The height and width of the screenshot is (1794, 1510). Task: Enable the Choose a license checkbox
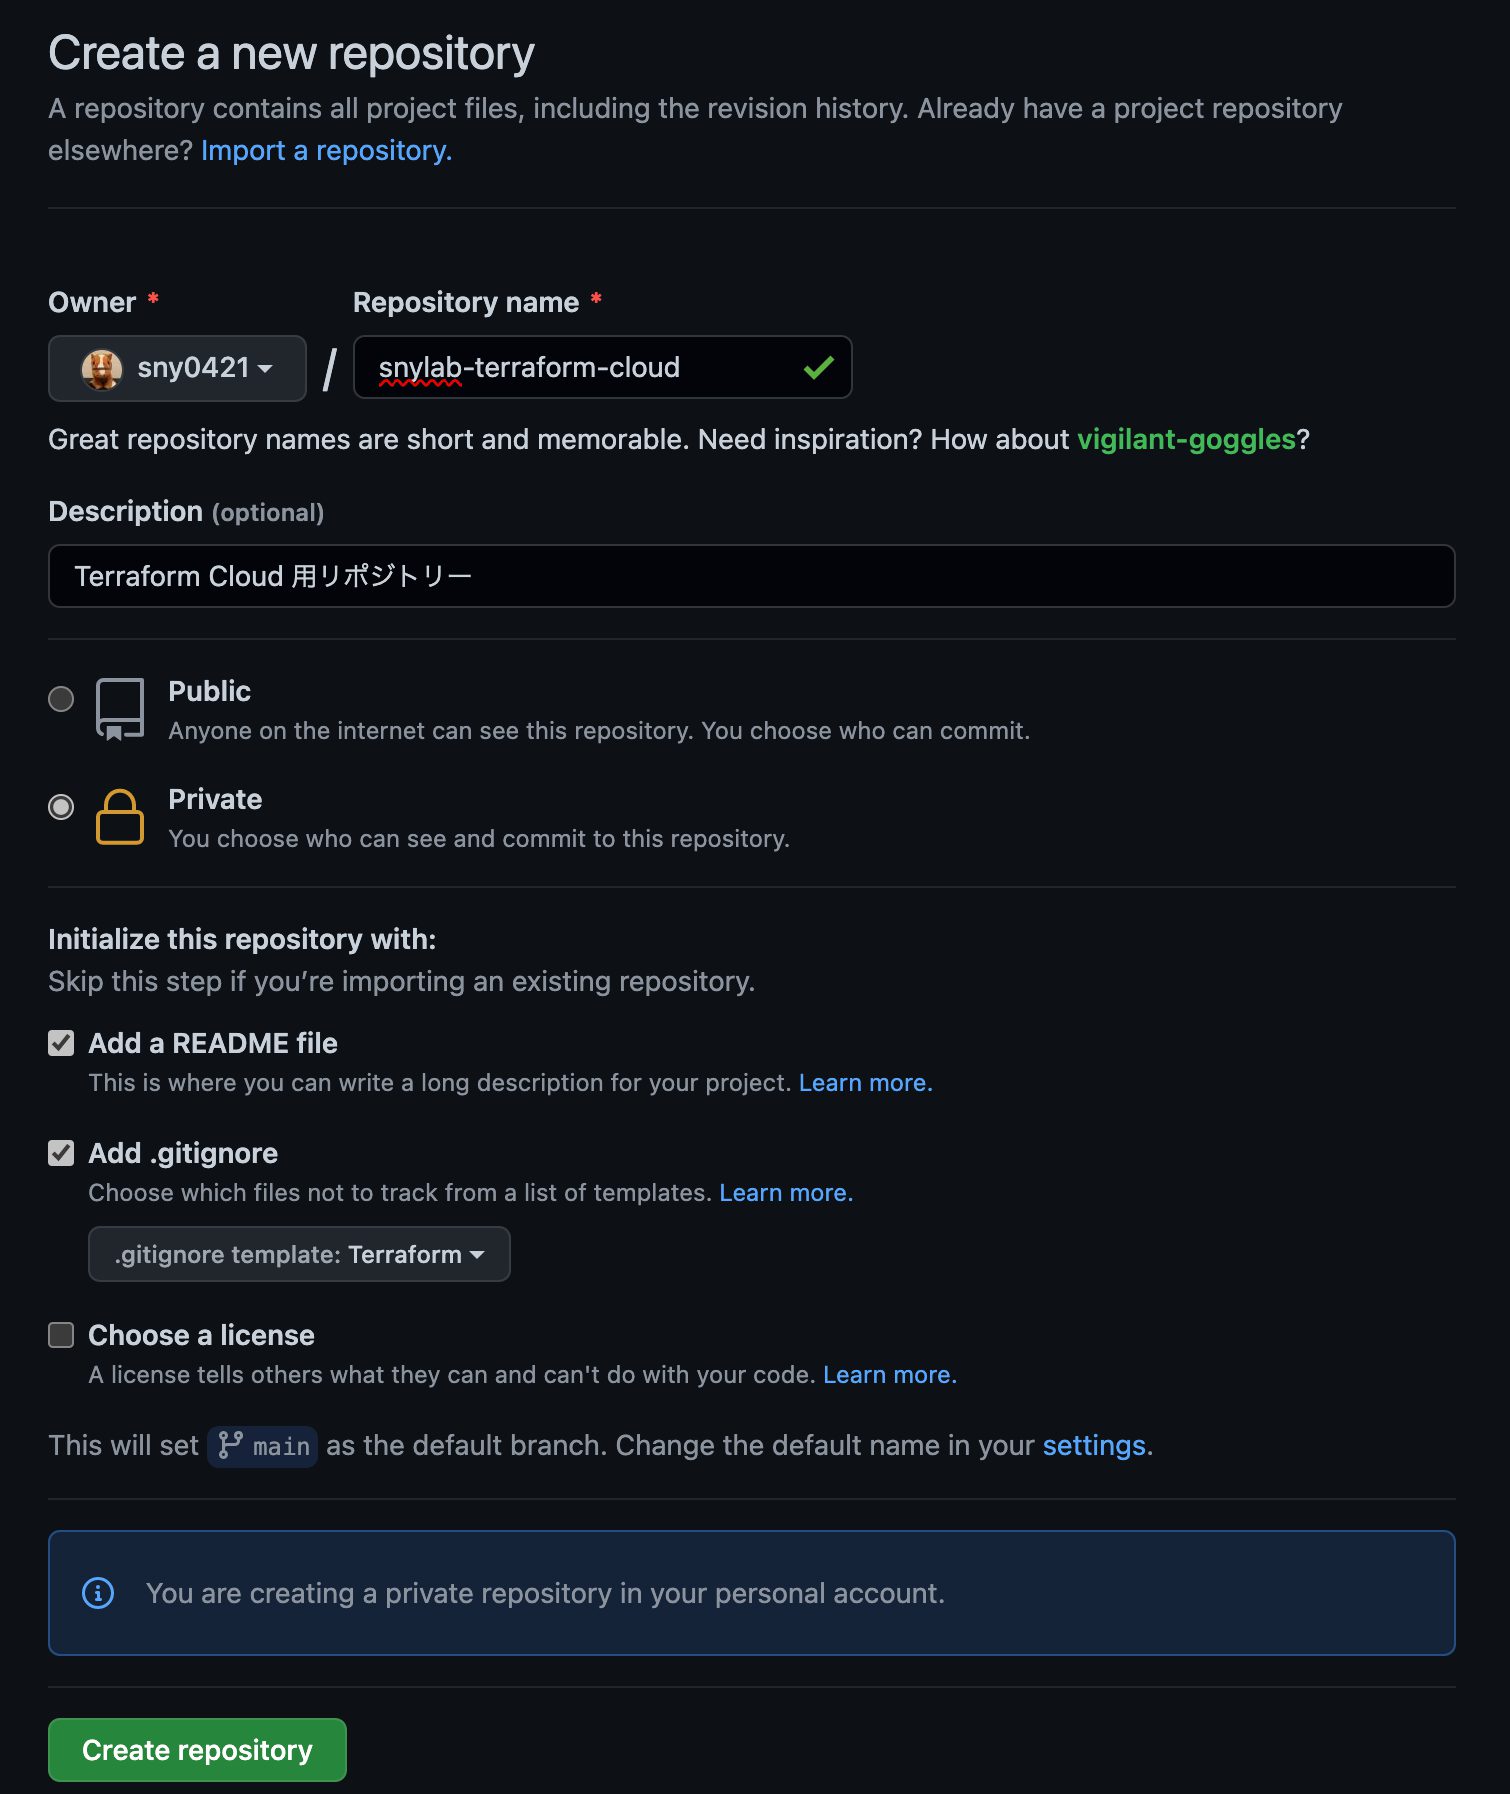point(60,1335)
